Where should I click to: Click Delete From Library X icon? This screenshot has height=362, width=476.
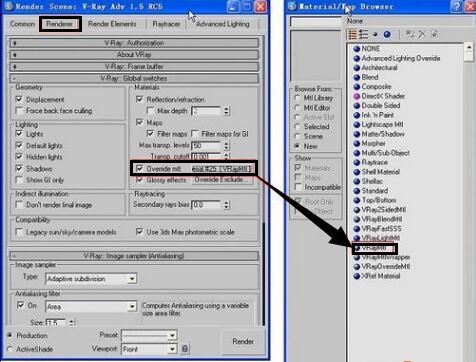(x=422, y=34)
